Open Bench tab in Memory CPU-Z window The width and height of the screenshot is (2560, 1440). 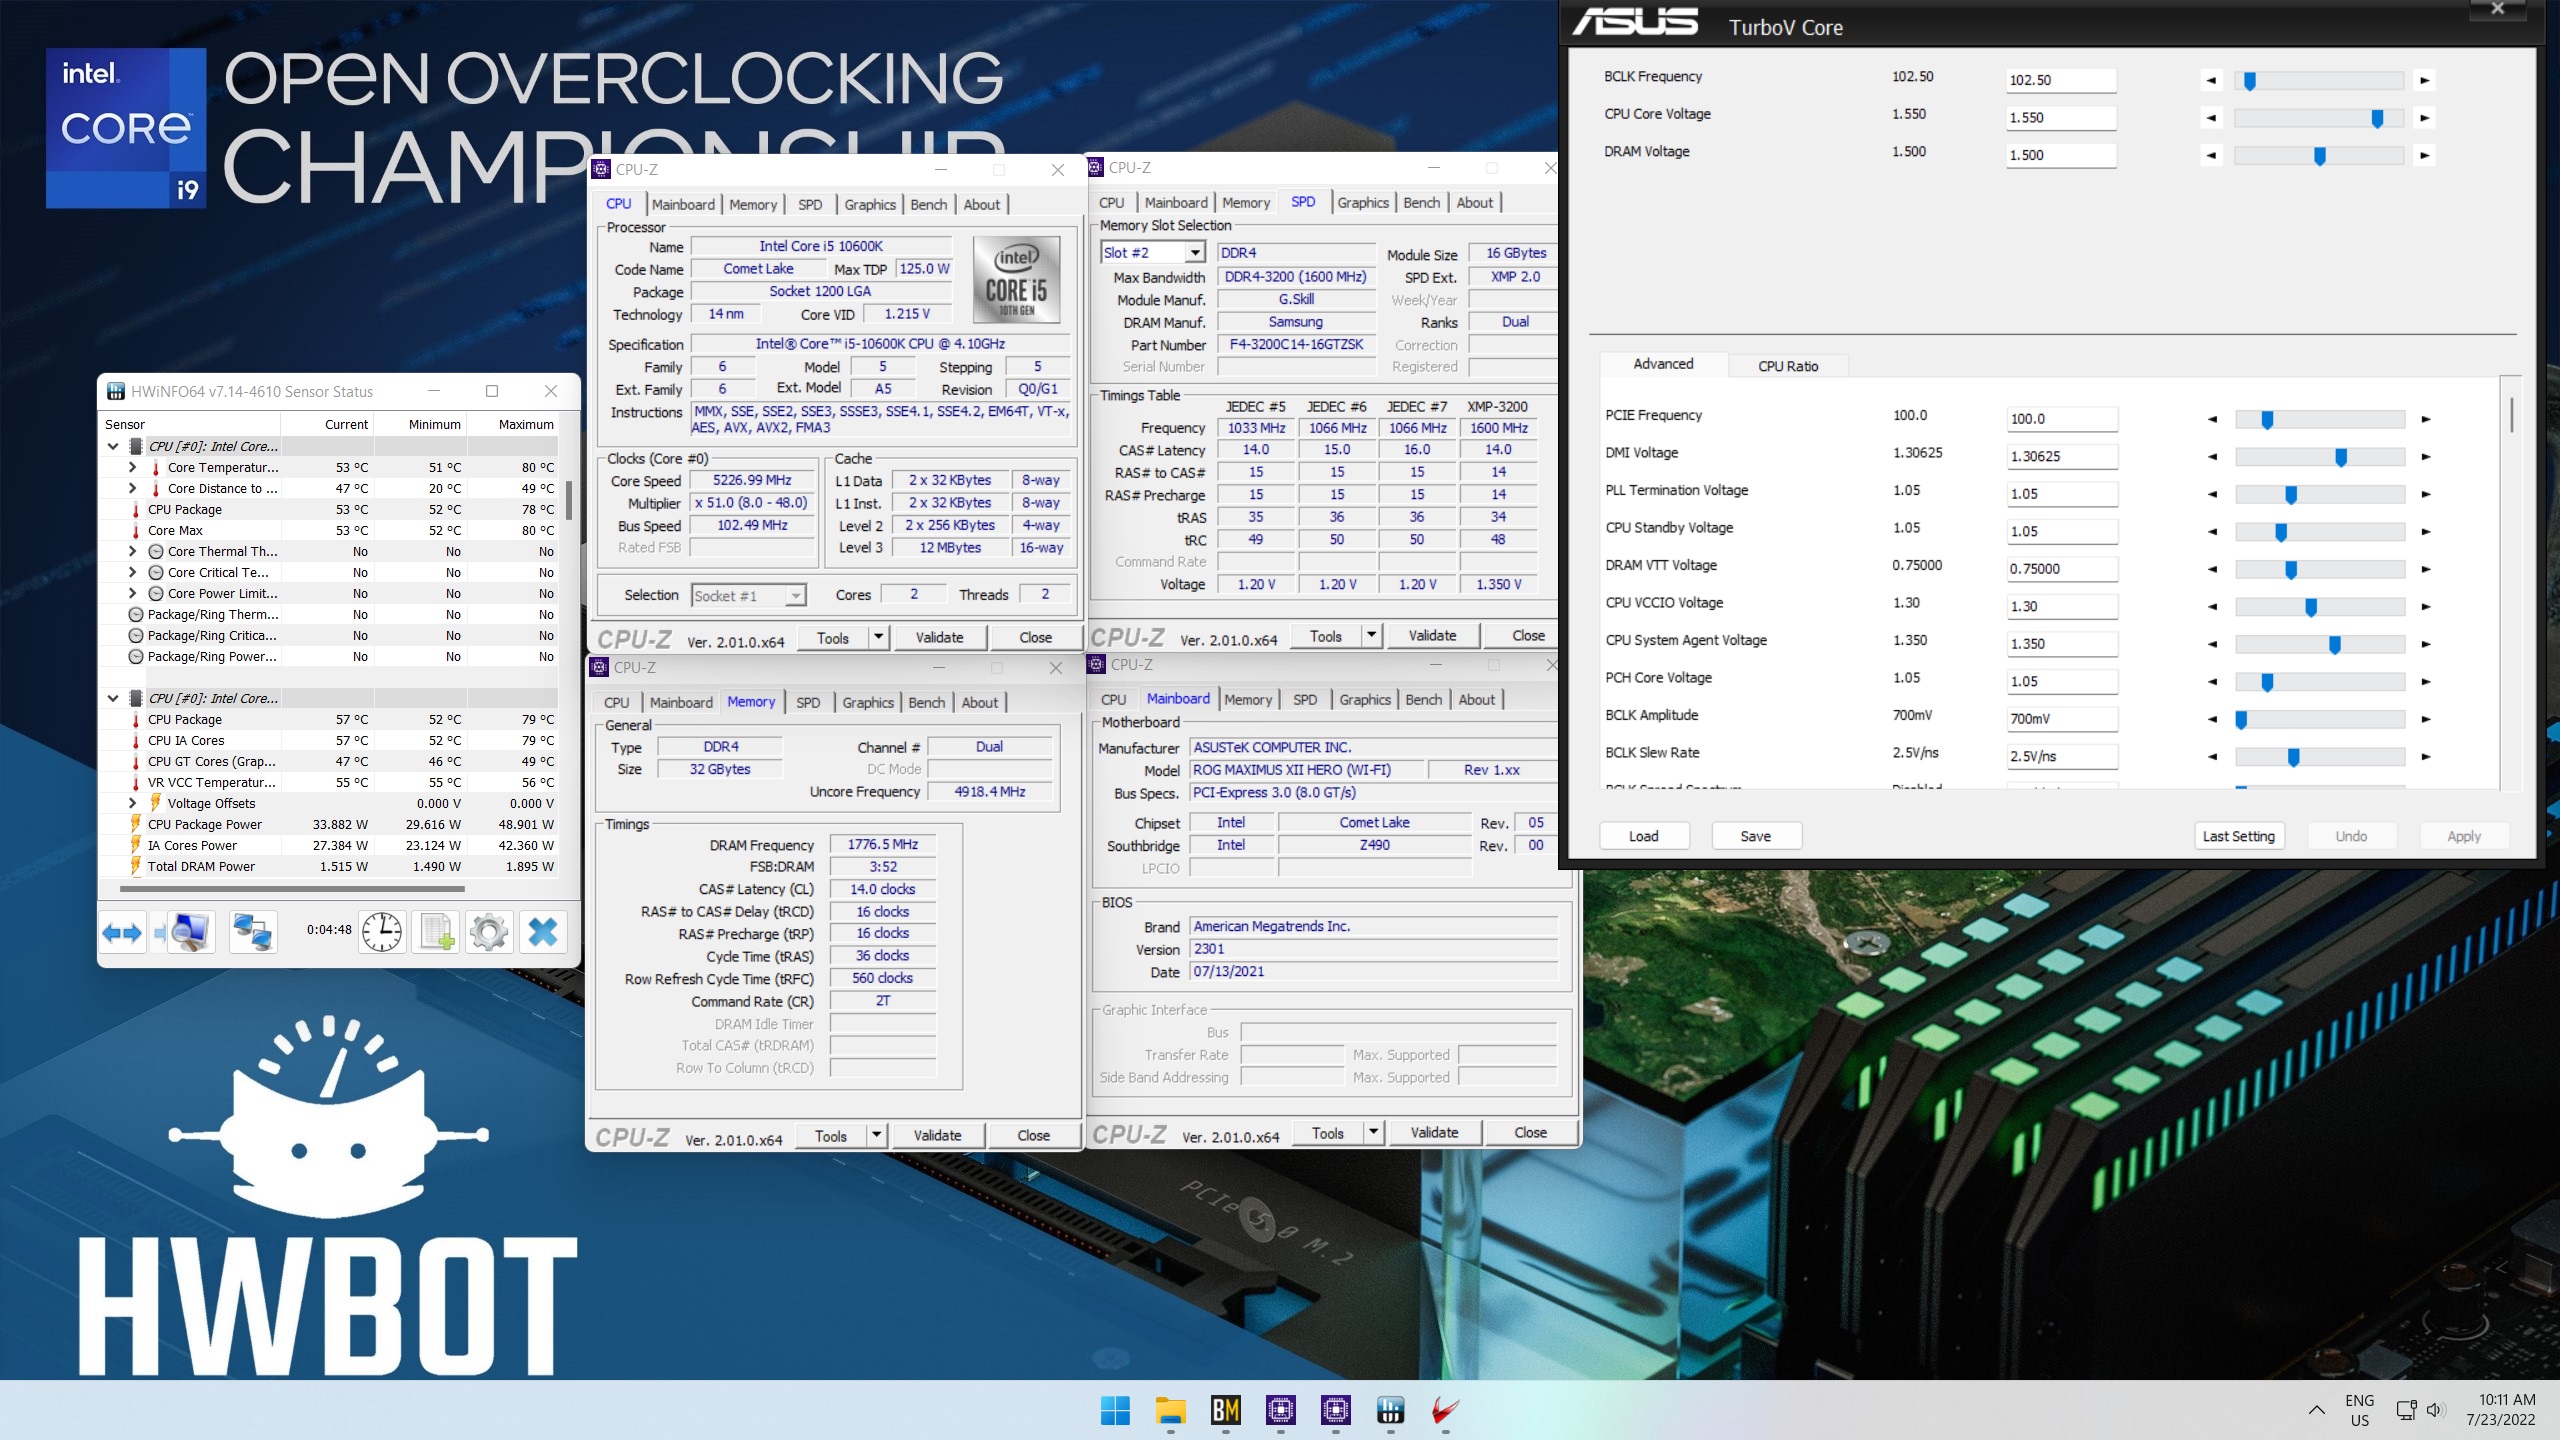(x=926, y=702)
